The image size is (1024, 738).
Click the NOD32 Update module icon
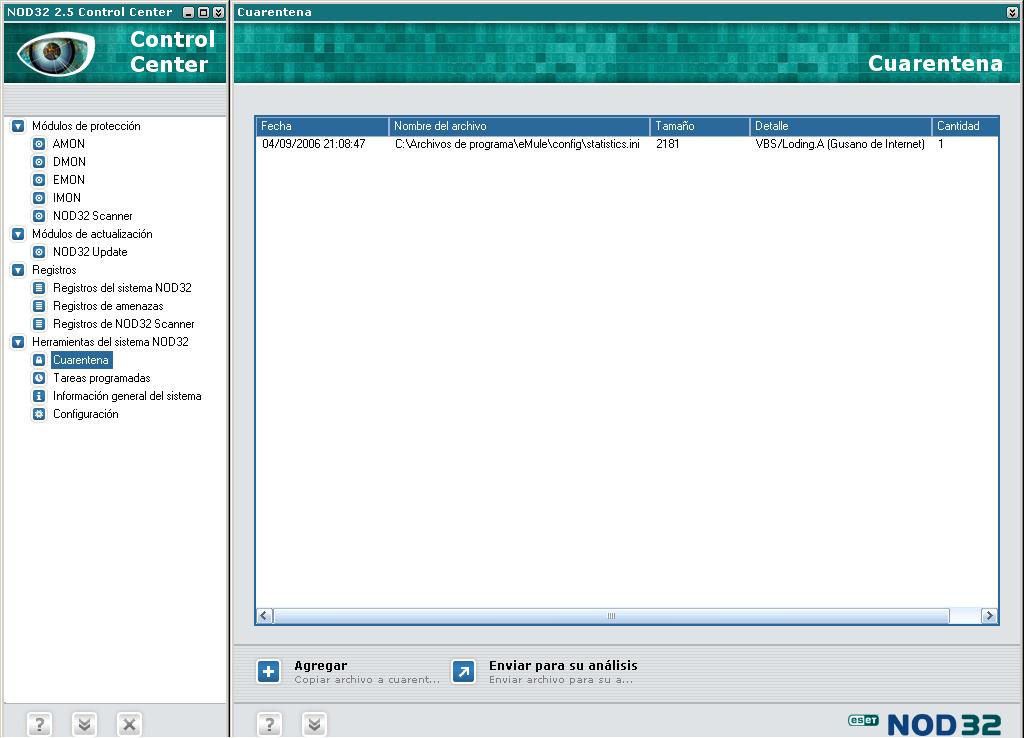pyautogui.click(x=39, y=252)
